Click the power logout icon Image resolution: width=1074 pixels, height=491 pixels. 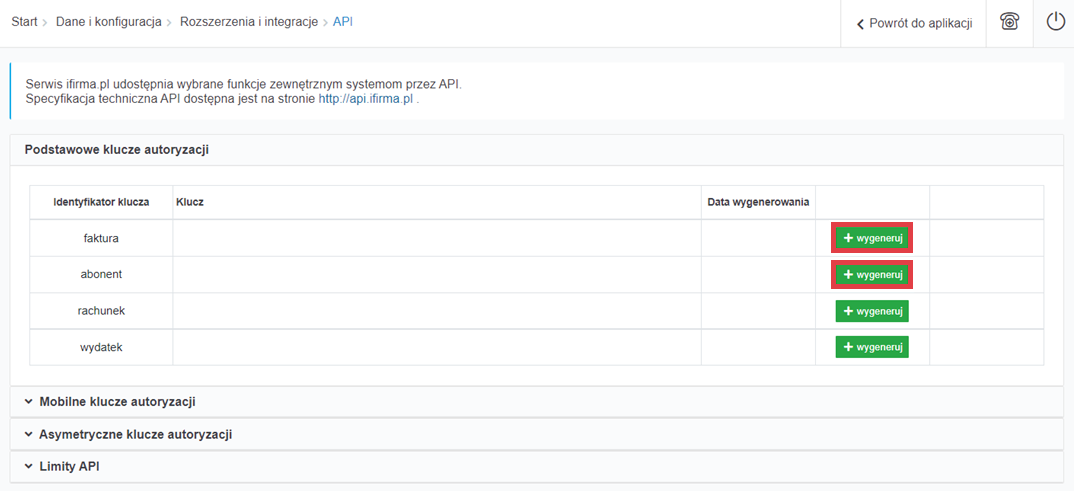(x=1055, y=22)
